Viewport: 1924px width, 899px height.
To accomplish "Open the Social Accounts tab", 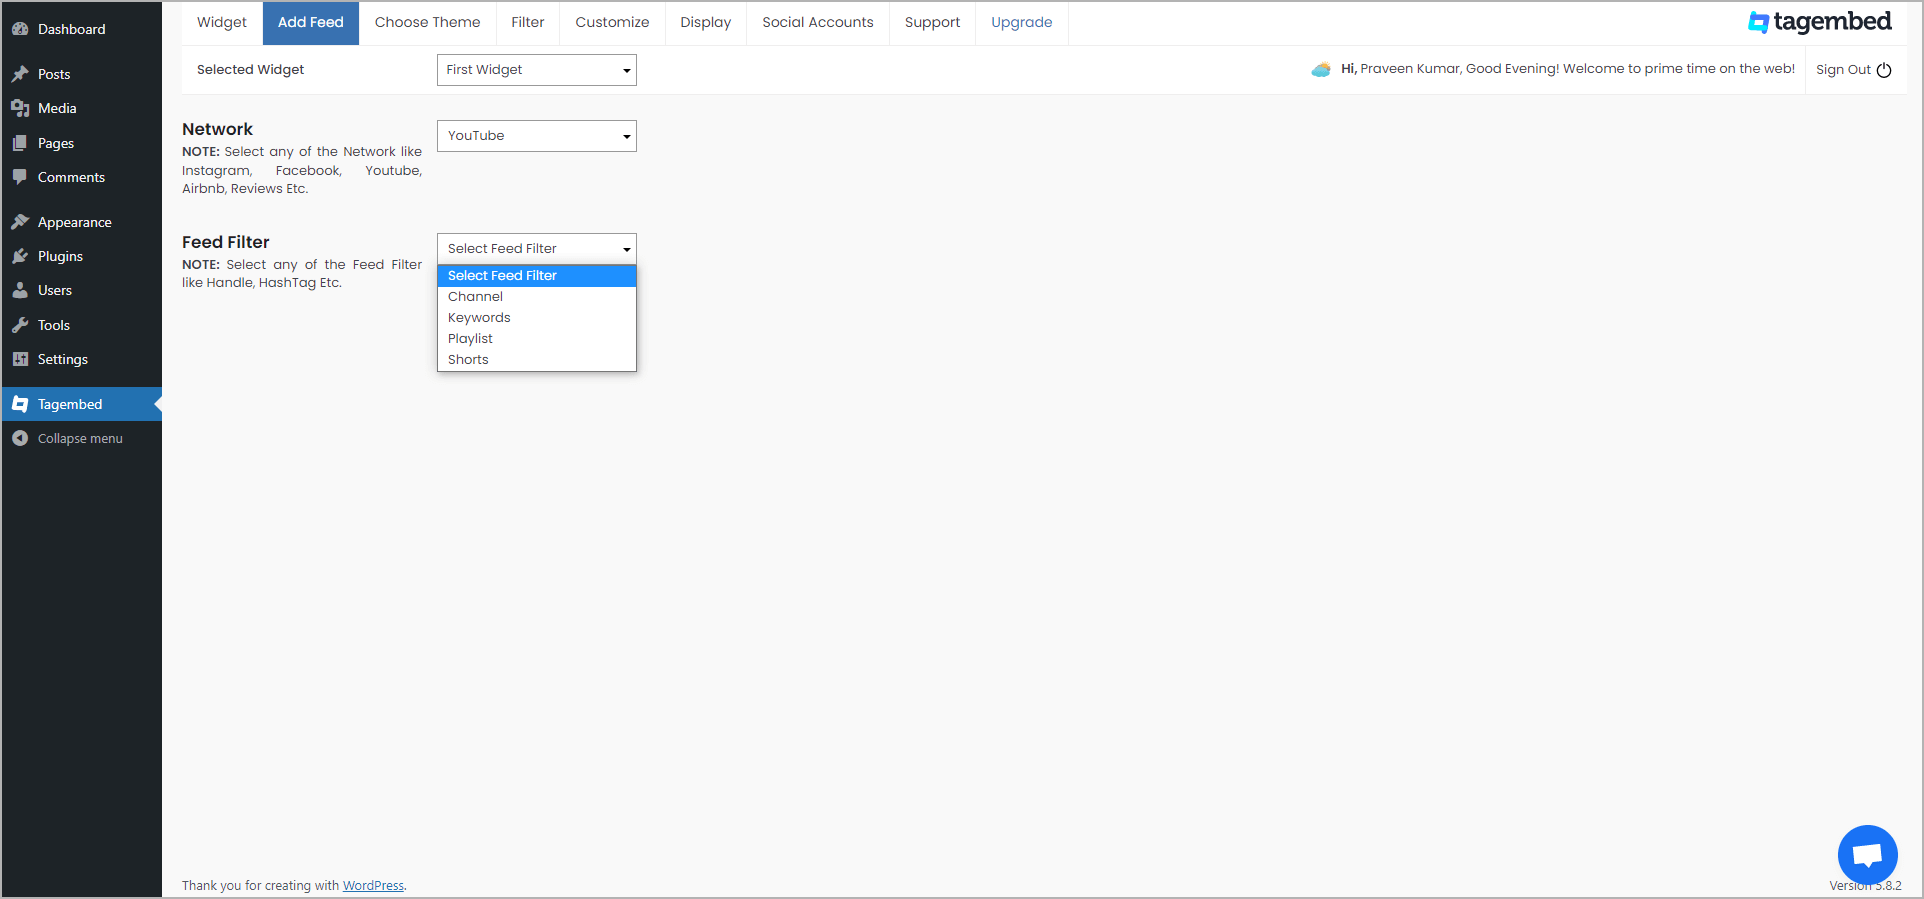I will click(x=818, y=23).
